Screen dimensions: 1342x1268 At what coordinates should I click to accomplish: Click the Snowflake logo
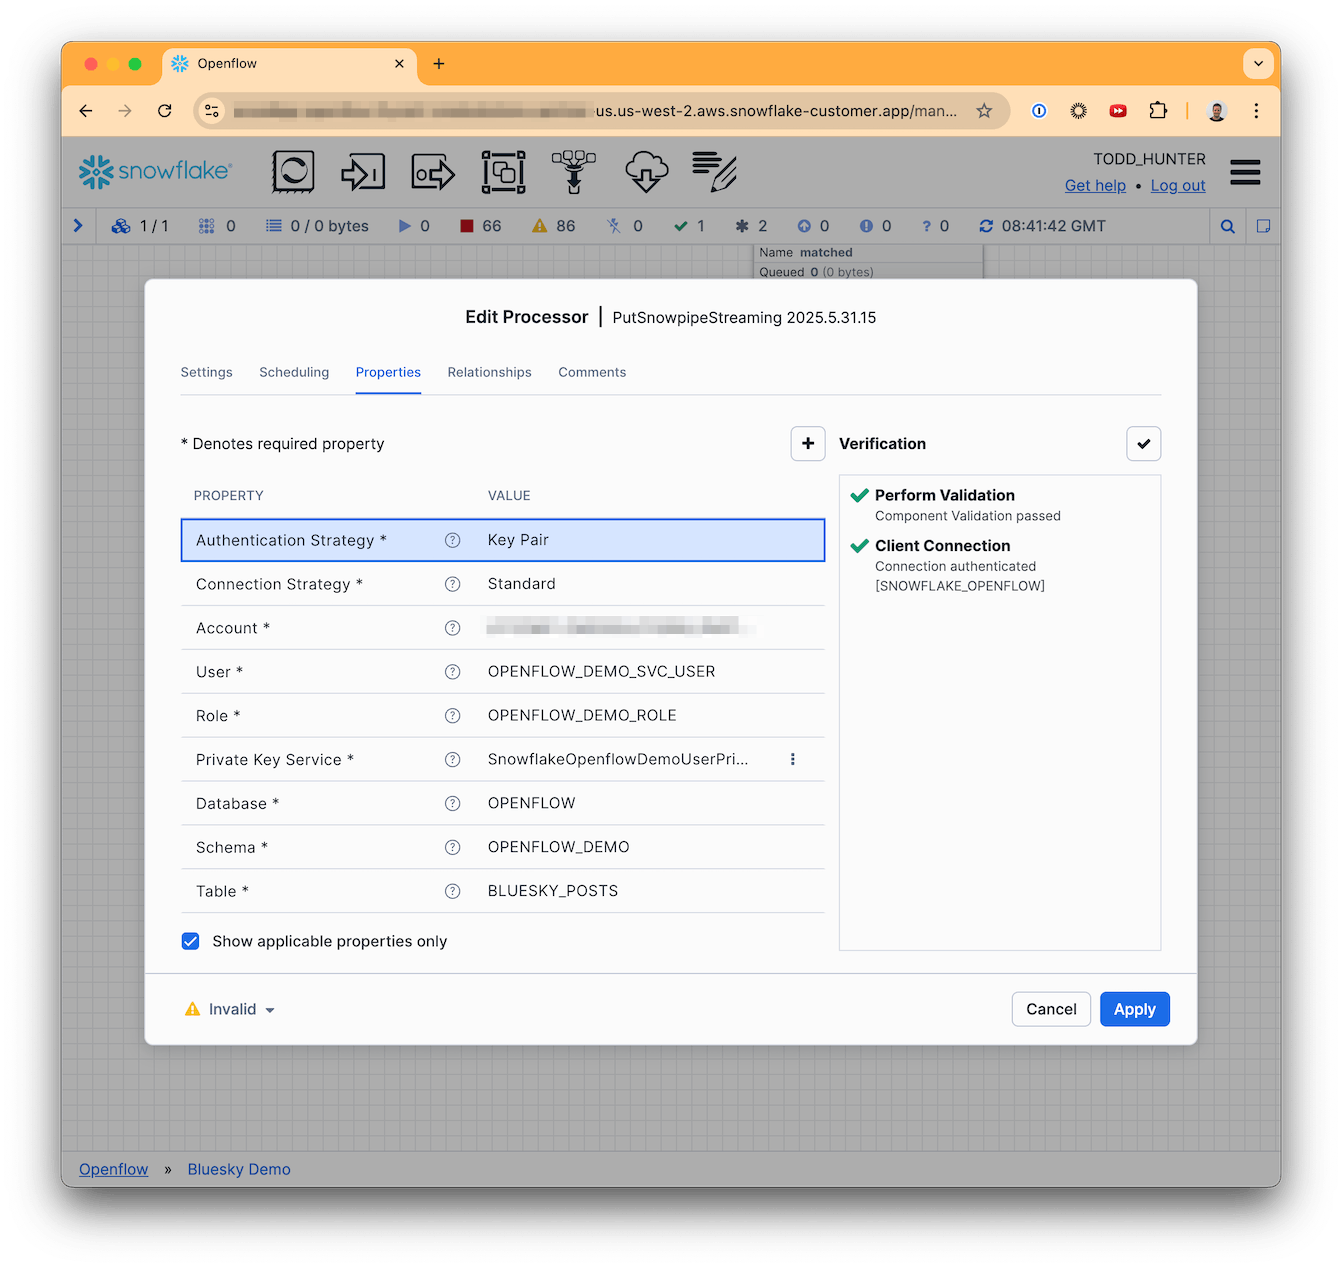coord(156,172)
